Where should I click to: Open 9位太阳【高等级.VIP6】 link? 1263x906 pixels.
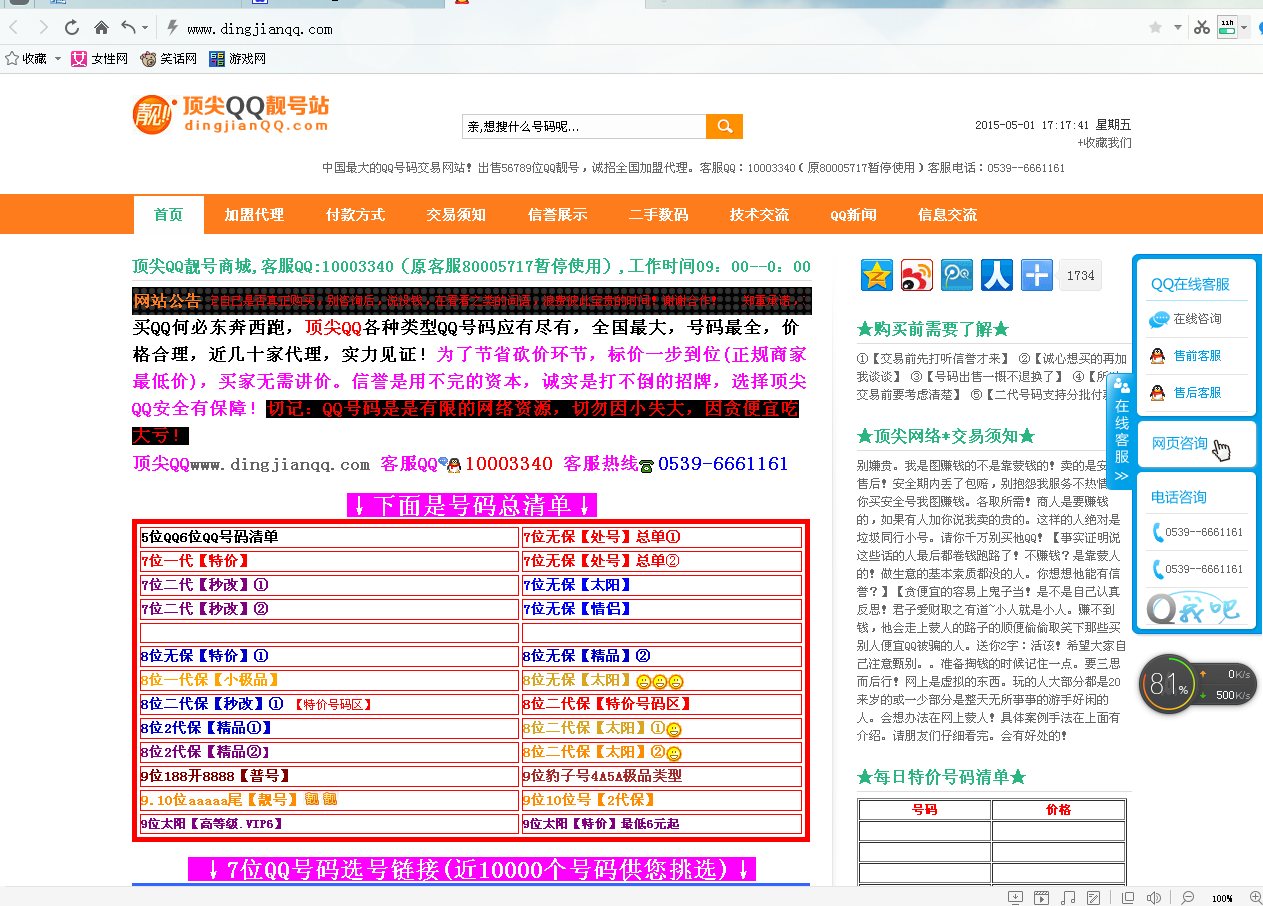tap(212, 824)
